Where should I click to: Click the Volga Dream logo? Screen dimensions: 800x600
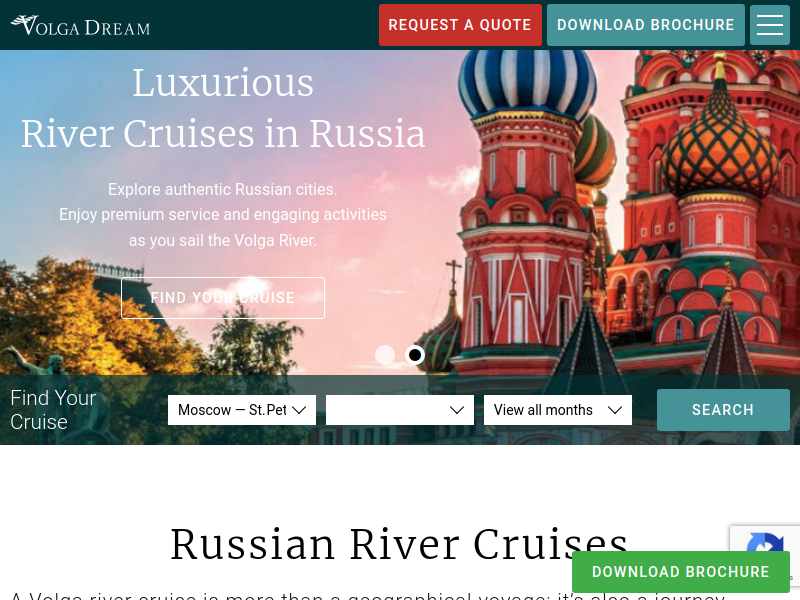click(x=81, y=26)
